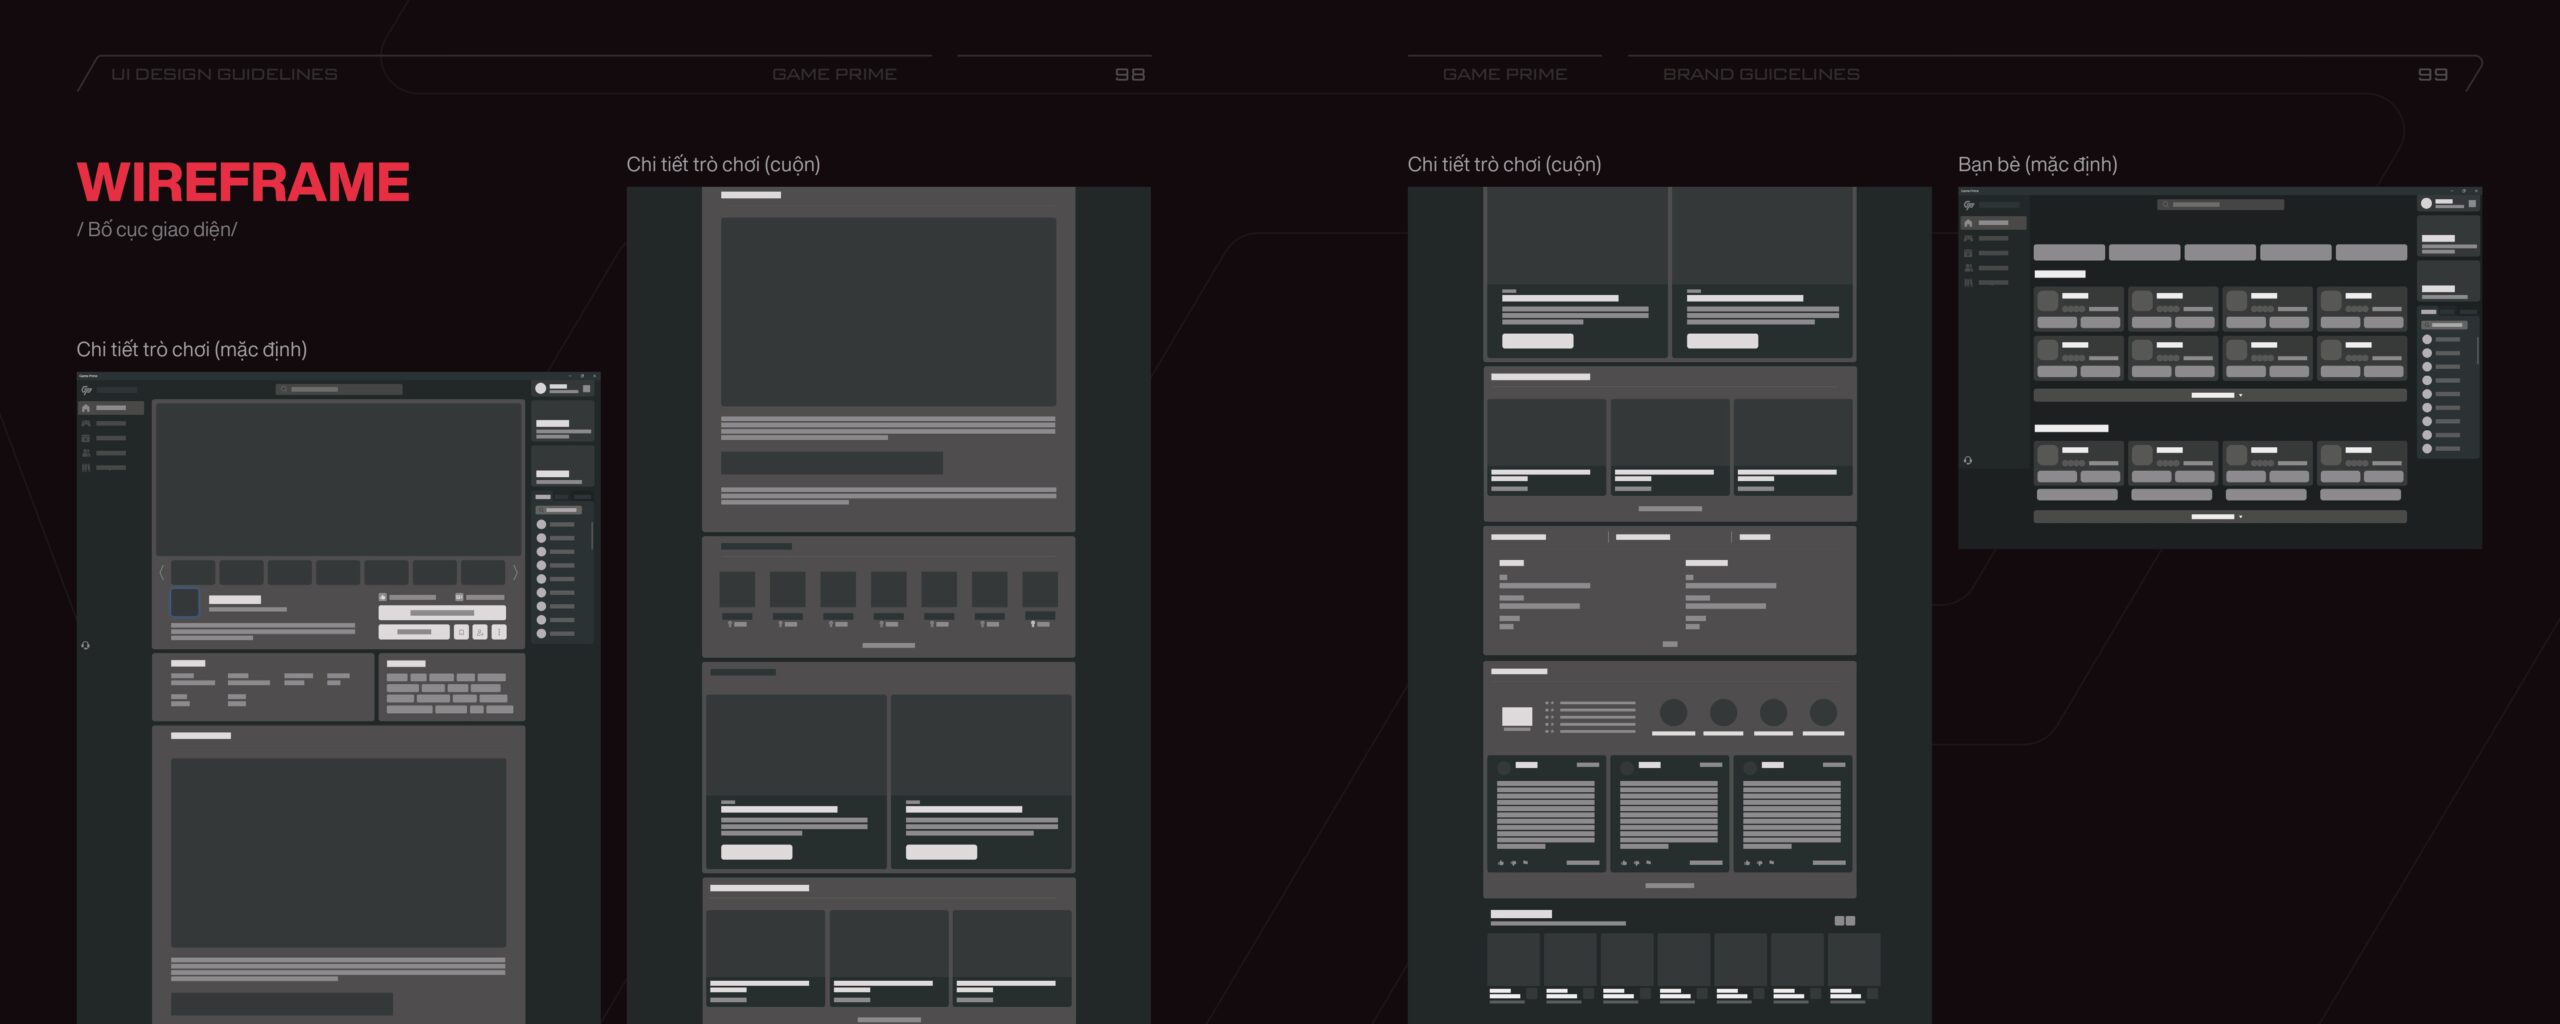Click second view-toggle square above bottom game row
The height and width of the screenshot is (1024, 2560).
click(x=1850, y=921)
